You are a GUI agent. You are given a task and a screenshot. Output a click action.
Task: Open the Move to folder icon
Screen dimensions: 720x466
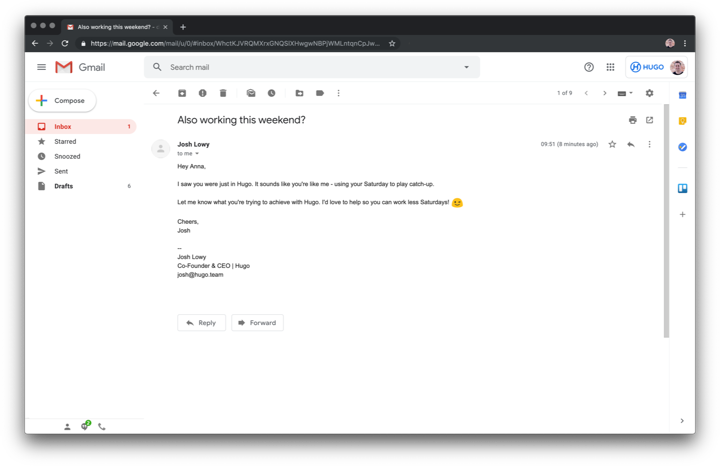click(299, 93)
